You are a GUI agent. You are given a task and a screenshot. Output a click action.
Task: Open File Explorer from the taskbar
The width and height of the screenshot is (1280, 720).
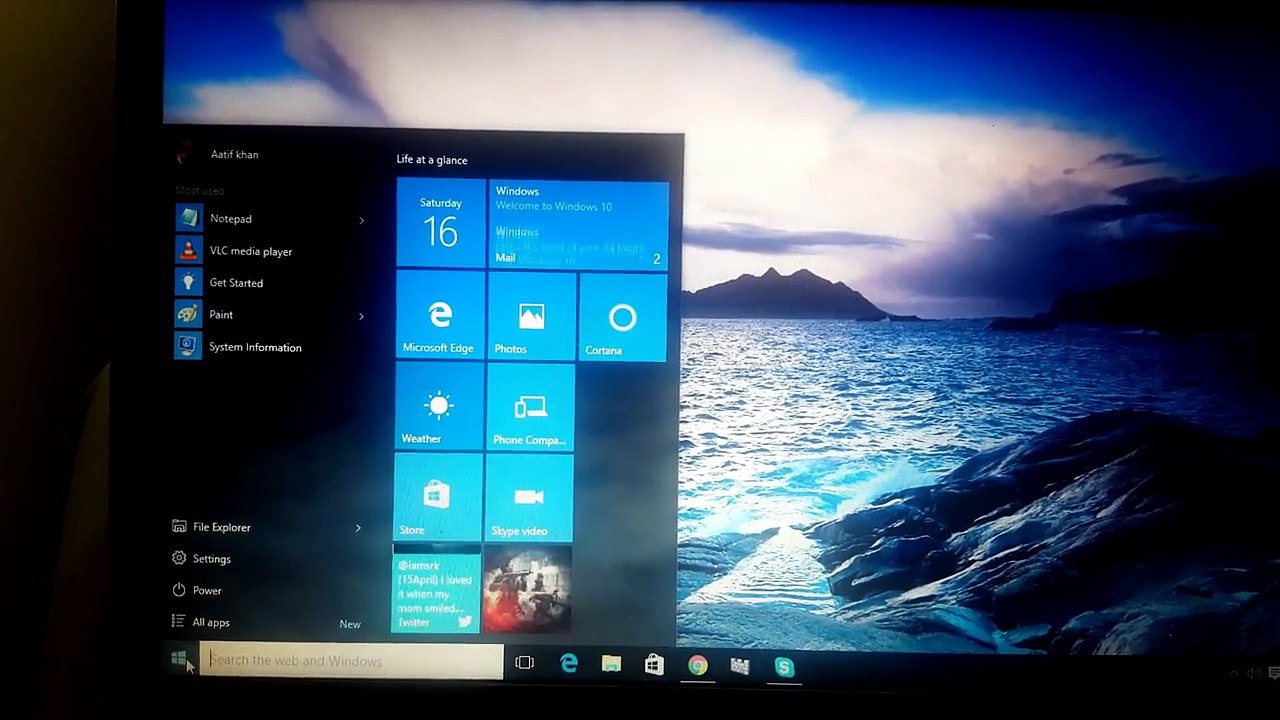611,664
